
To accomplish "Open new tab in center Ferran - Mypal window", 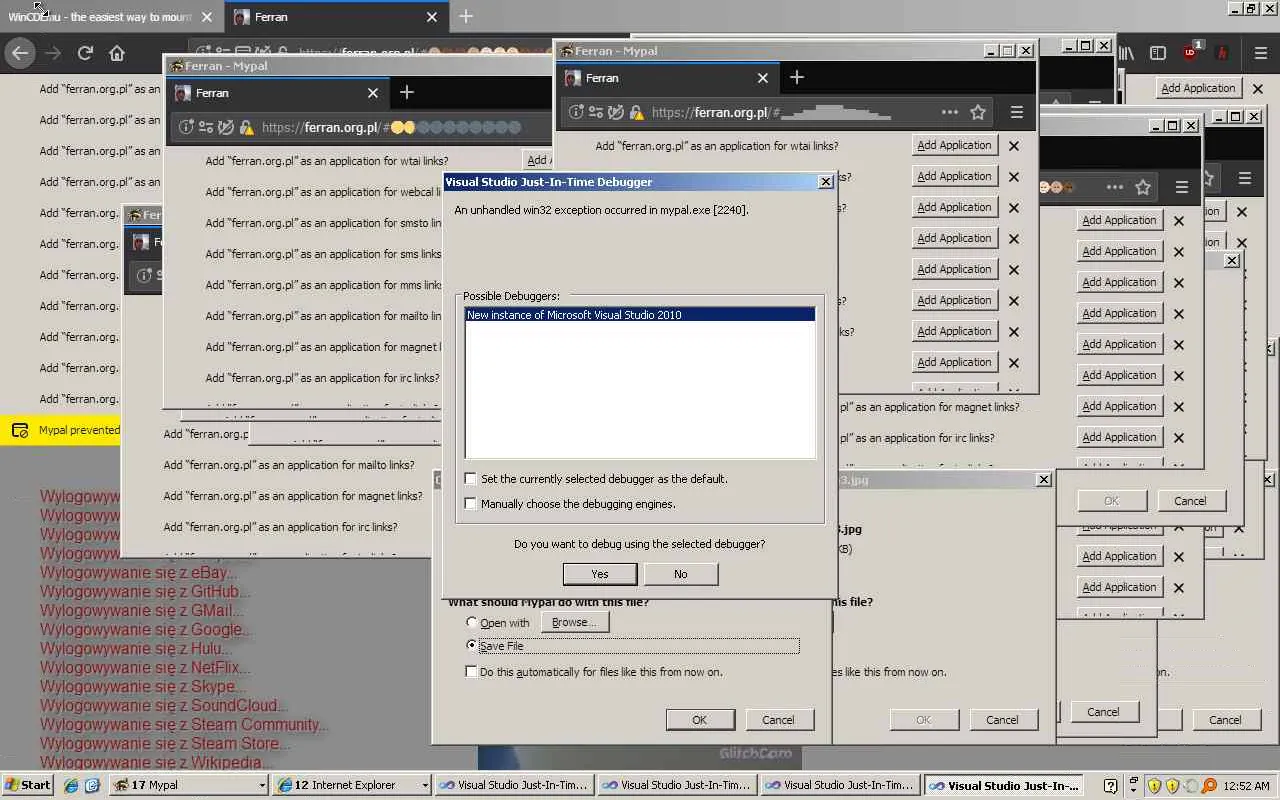I will (797, 77).
